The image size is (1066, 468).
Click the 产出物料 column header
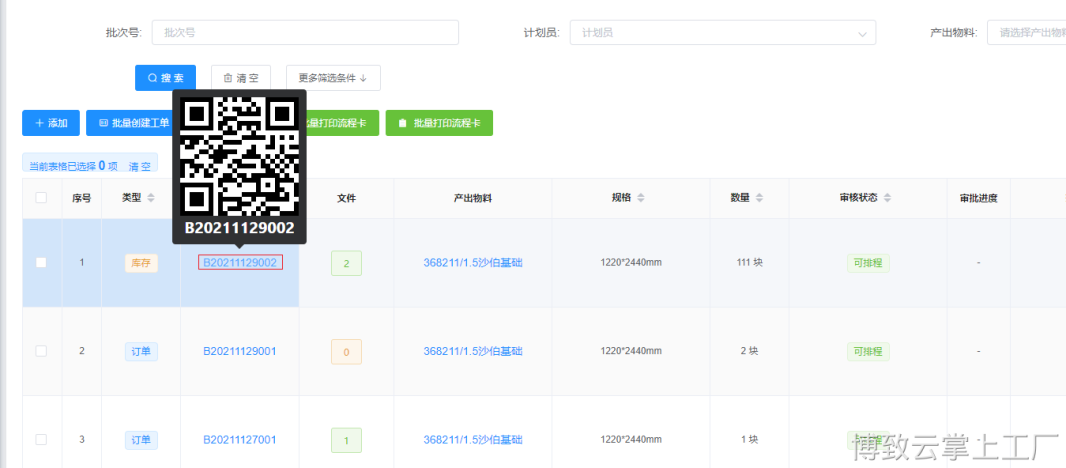pyautogui.click(x=473, y=198)
